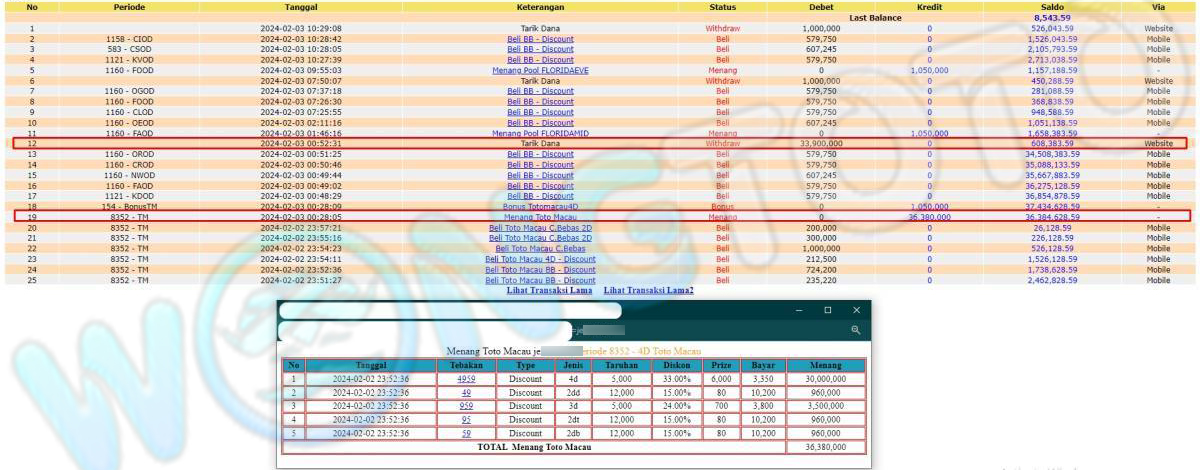Image resolution: width=1200 pixels, height=470 pixels.
Task: Click Beli Toto Macau C.Bebas 2D in row 20
Action: pyautogui.click(x=540, y=228)
